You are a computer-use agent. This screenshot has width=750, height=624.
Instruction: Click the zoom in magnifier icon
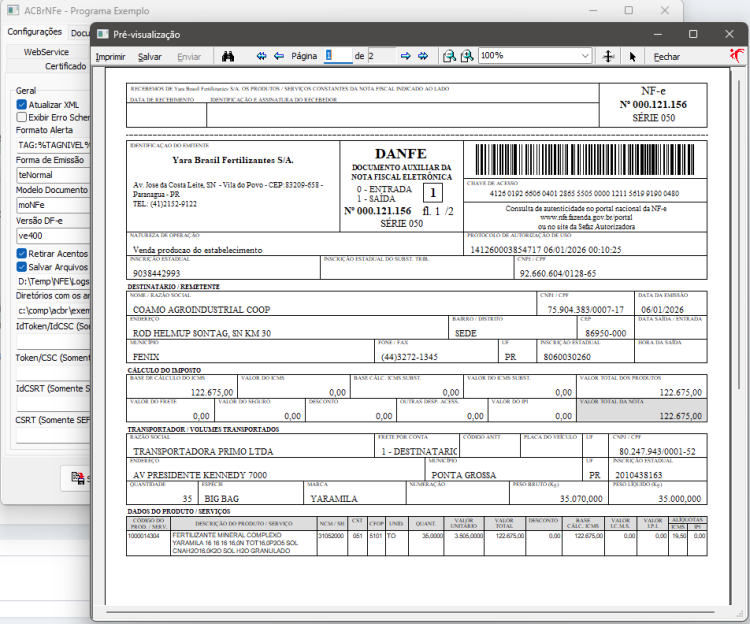tap(467, 56)
